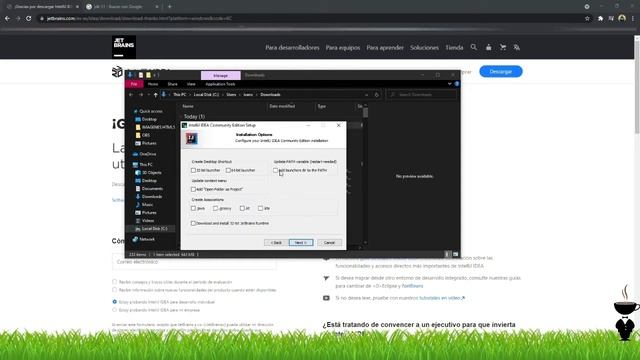Check Add launchers dir to the PATH

pyautogui.click(x=276, y=170)
